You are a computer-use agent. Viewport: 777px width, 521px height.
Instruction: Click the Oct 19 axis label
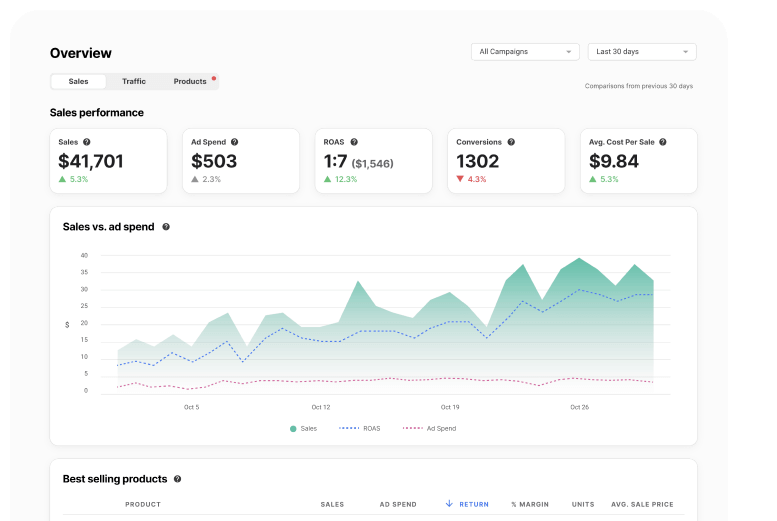(450, 407)
